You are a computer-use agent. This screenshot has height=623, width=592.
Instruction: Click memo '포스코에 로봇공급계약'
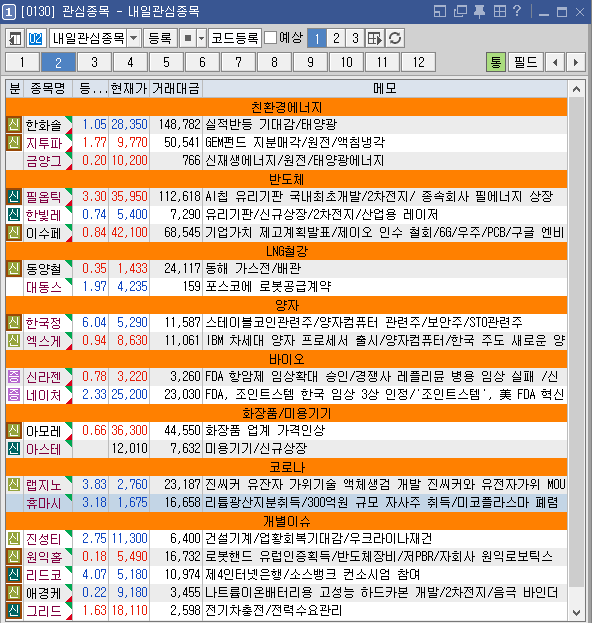coord(268,286)
